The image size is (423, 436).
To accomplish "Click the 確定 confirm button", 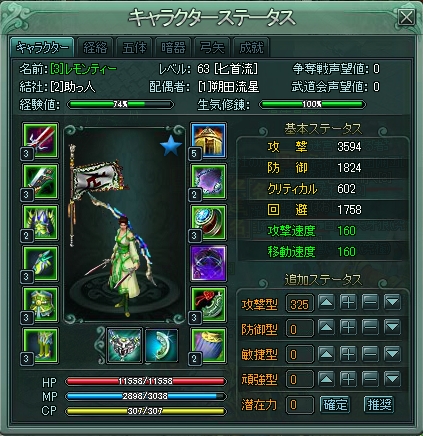I will [335, 405].
